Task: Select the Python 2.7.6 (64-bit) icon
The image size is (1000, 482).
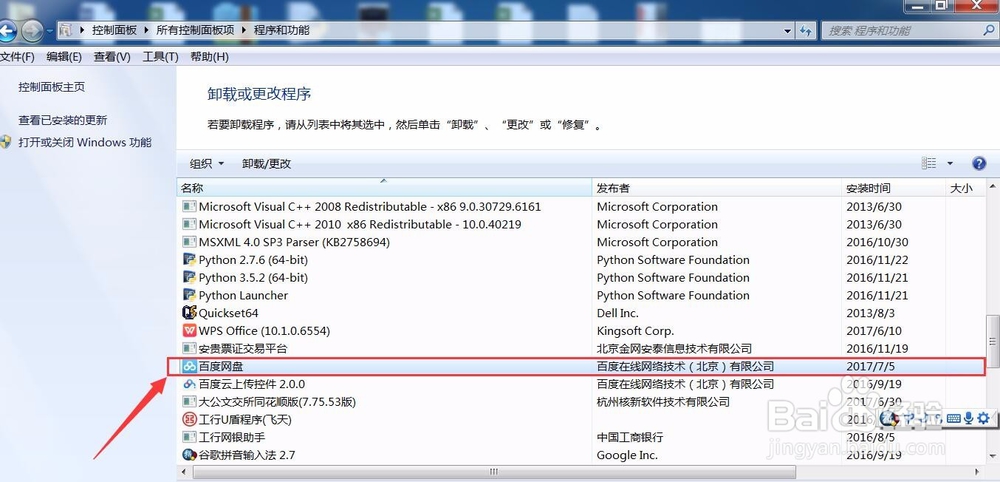Action: (x=189, y=259)
